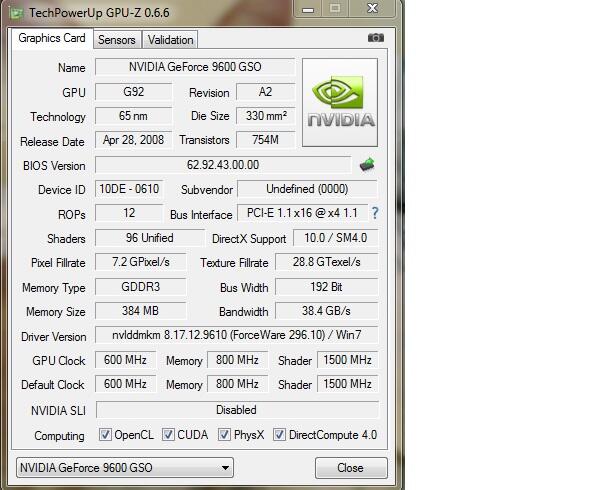Click the maximize window button
Screen dimensions: 614x490
335,9
